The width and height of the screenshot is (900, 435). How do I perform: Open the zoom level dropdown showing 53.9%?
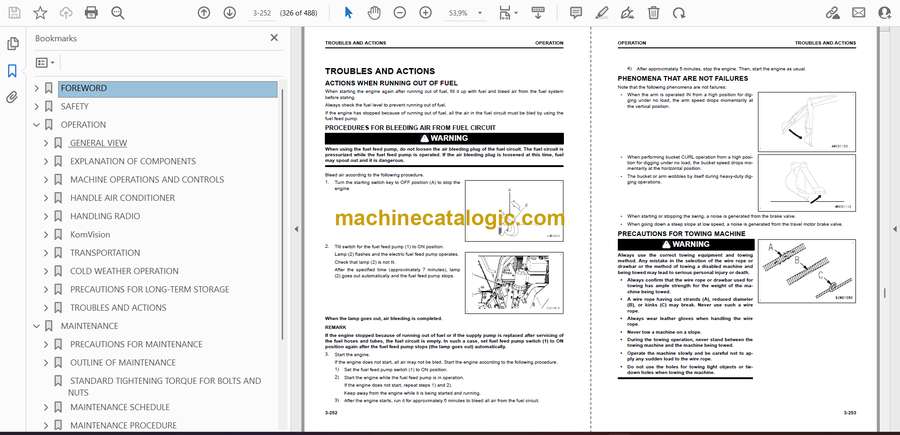point(465,13)
